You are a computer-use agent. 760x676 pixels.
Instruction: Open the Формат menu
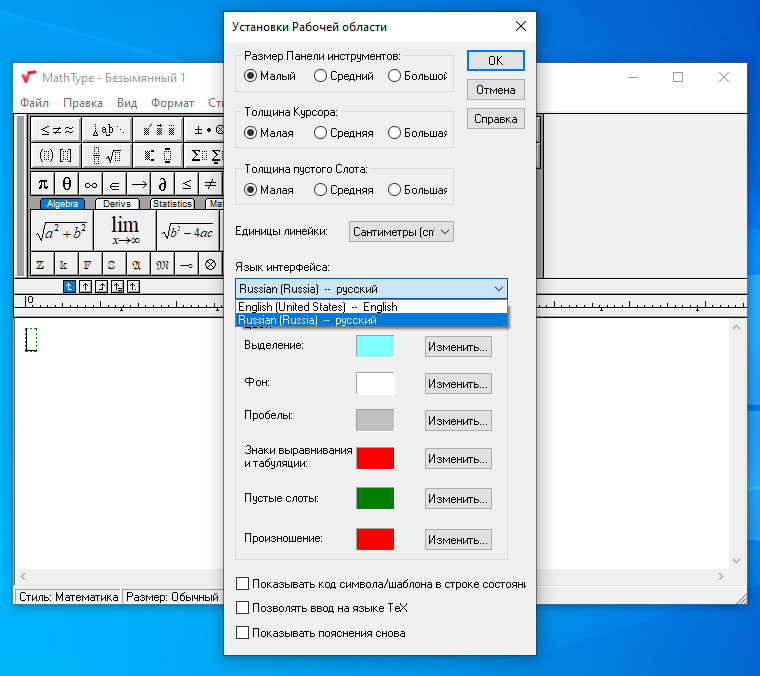[172, 103]
